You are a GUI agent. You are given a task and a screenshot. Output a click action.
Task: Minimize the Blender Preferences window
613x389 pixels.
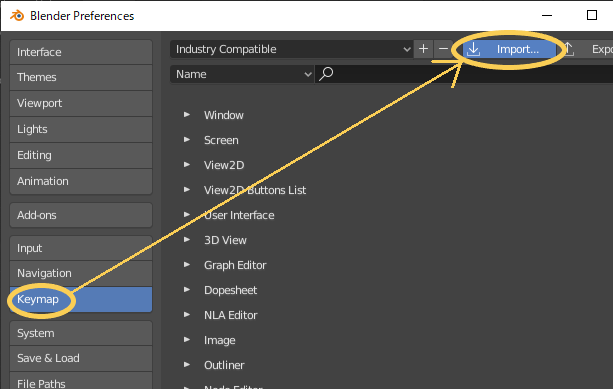pos(547,15)
